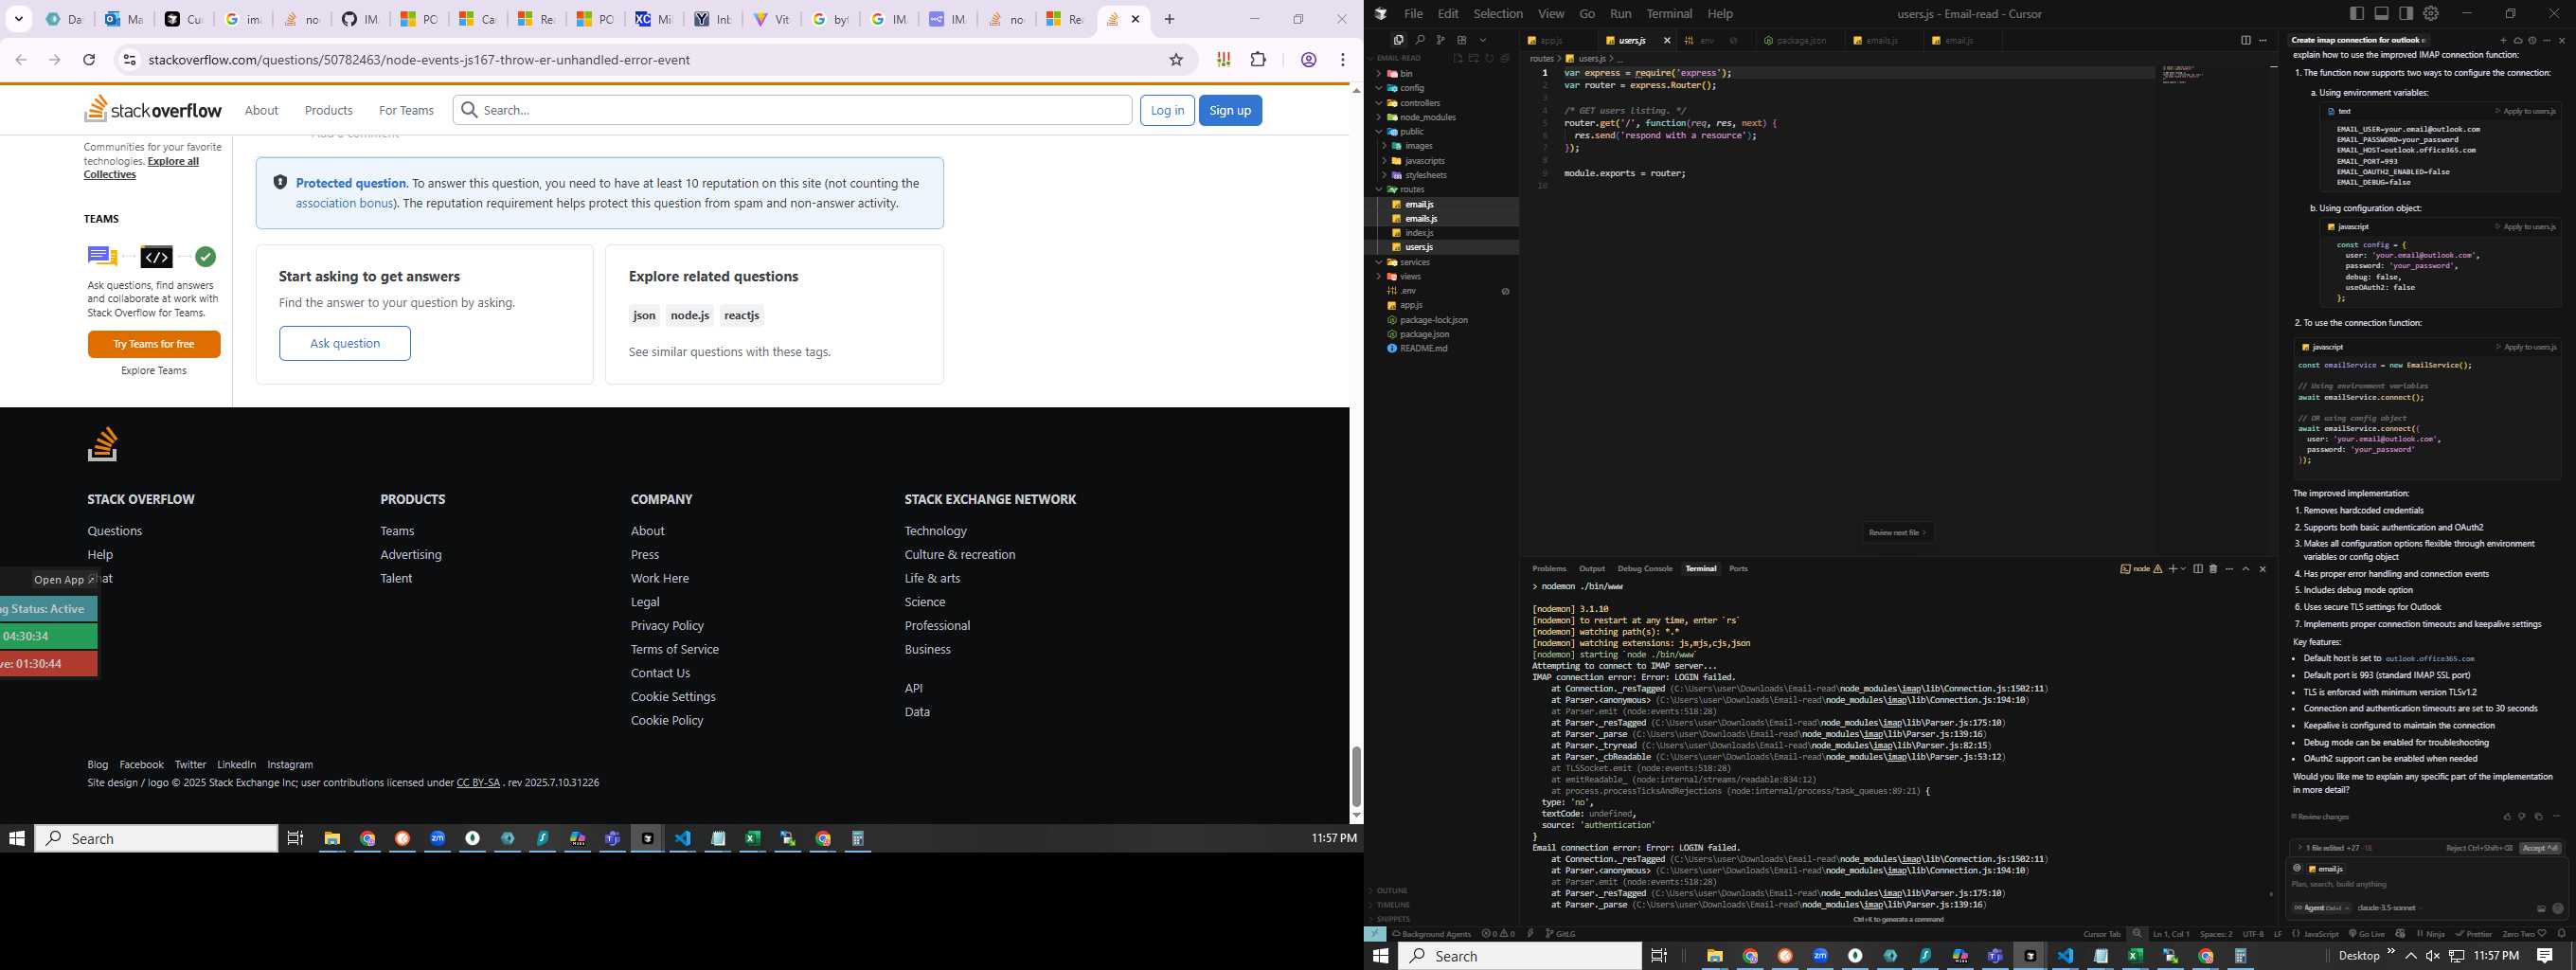Bookmark this page star icon in Chrome
Image resolution: width=2576 pixels, height=970 pixels.
coord(1176,60)
